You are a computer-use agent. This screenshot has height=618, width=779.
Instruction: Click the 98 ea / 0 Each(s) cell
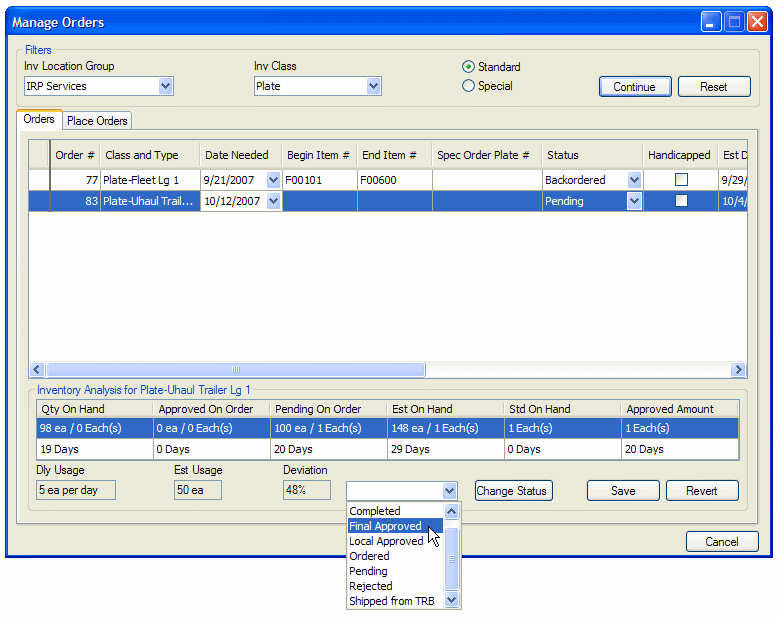click(x=94, y=428)
